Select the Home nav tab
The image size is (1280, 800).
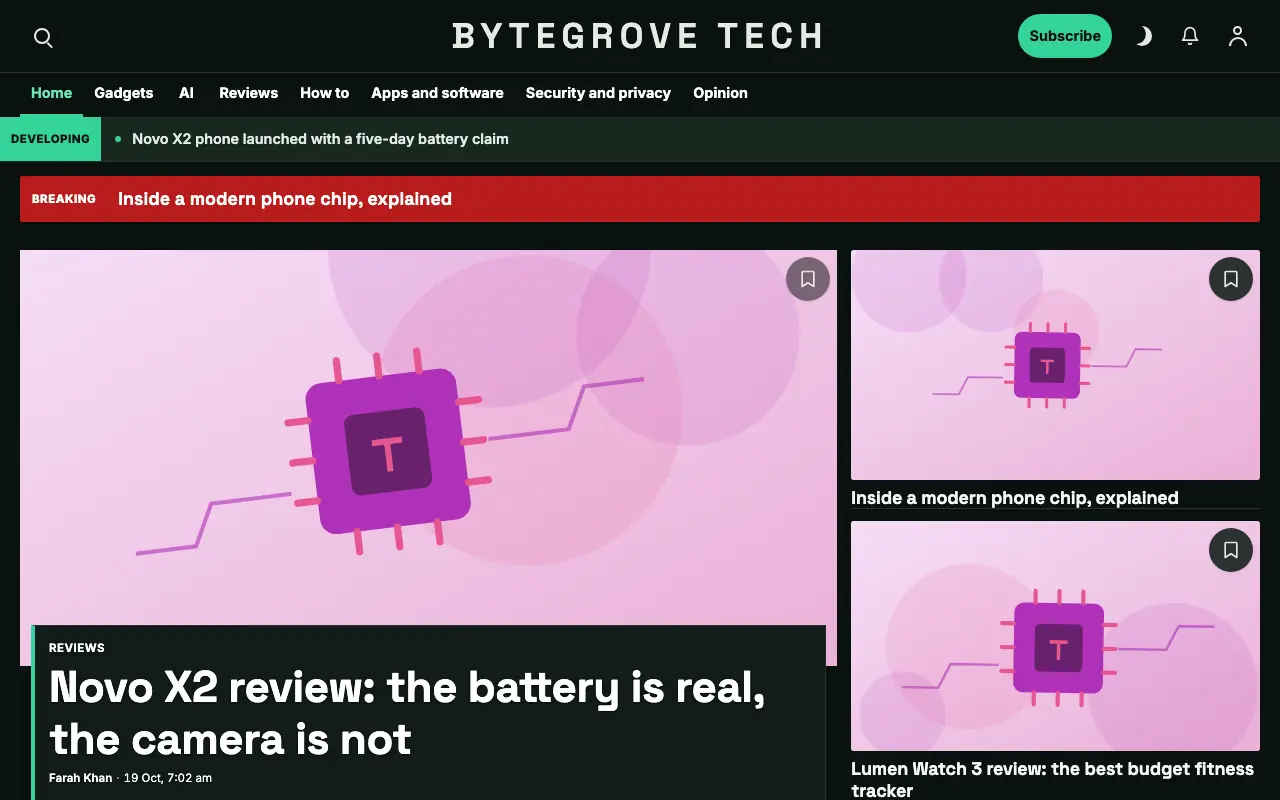pyautogui.click(x=51, y=93)
